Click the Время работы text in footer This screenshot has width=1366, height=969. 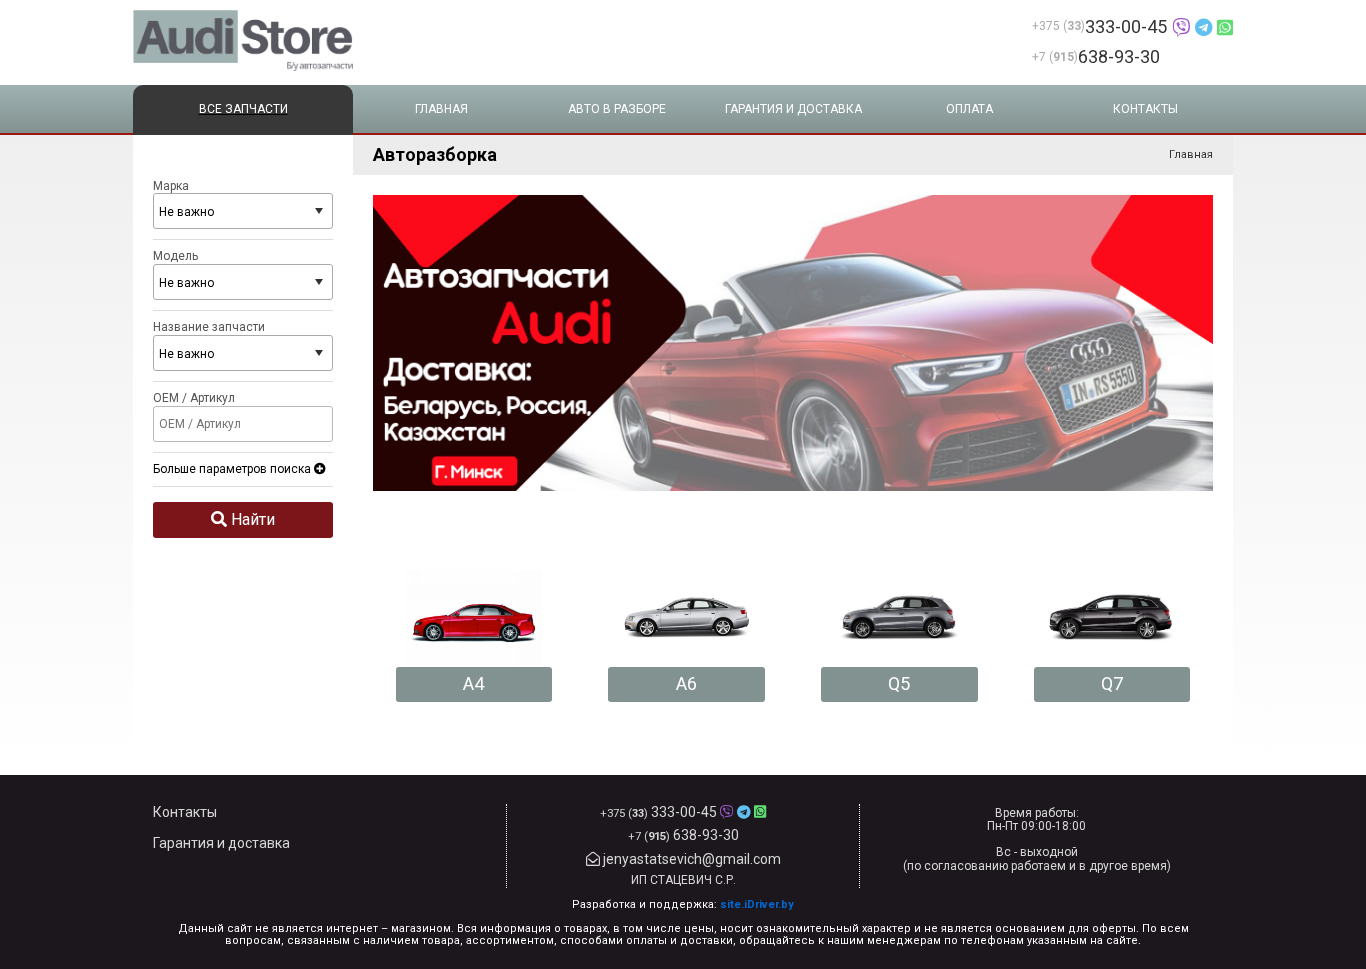click(1036, 813)
